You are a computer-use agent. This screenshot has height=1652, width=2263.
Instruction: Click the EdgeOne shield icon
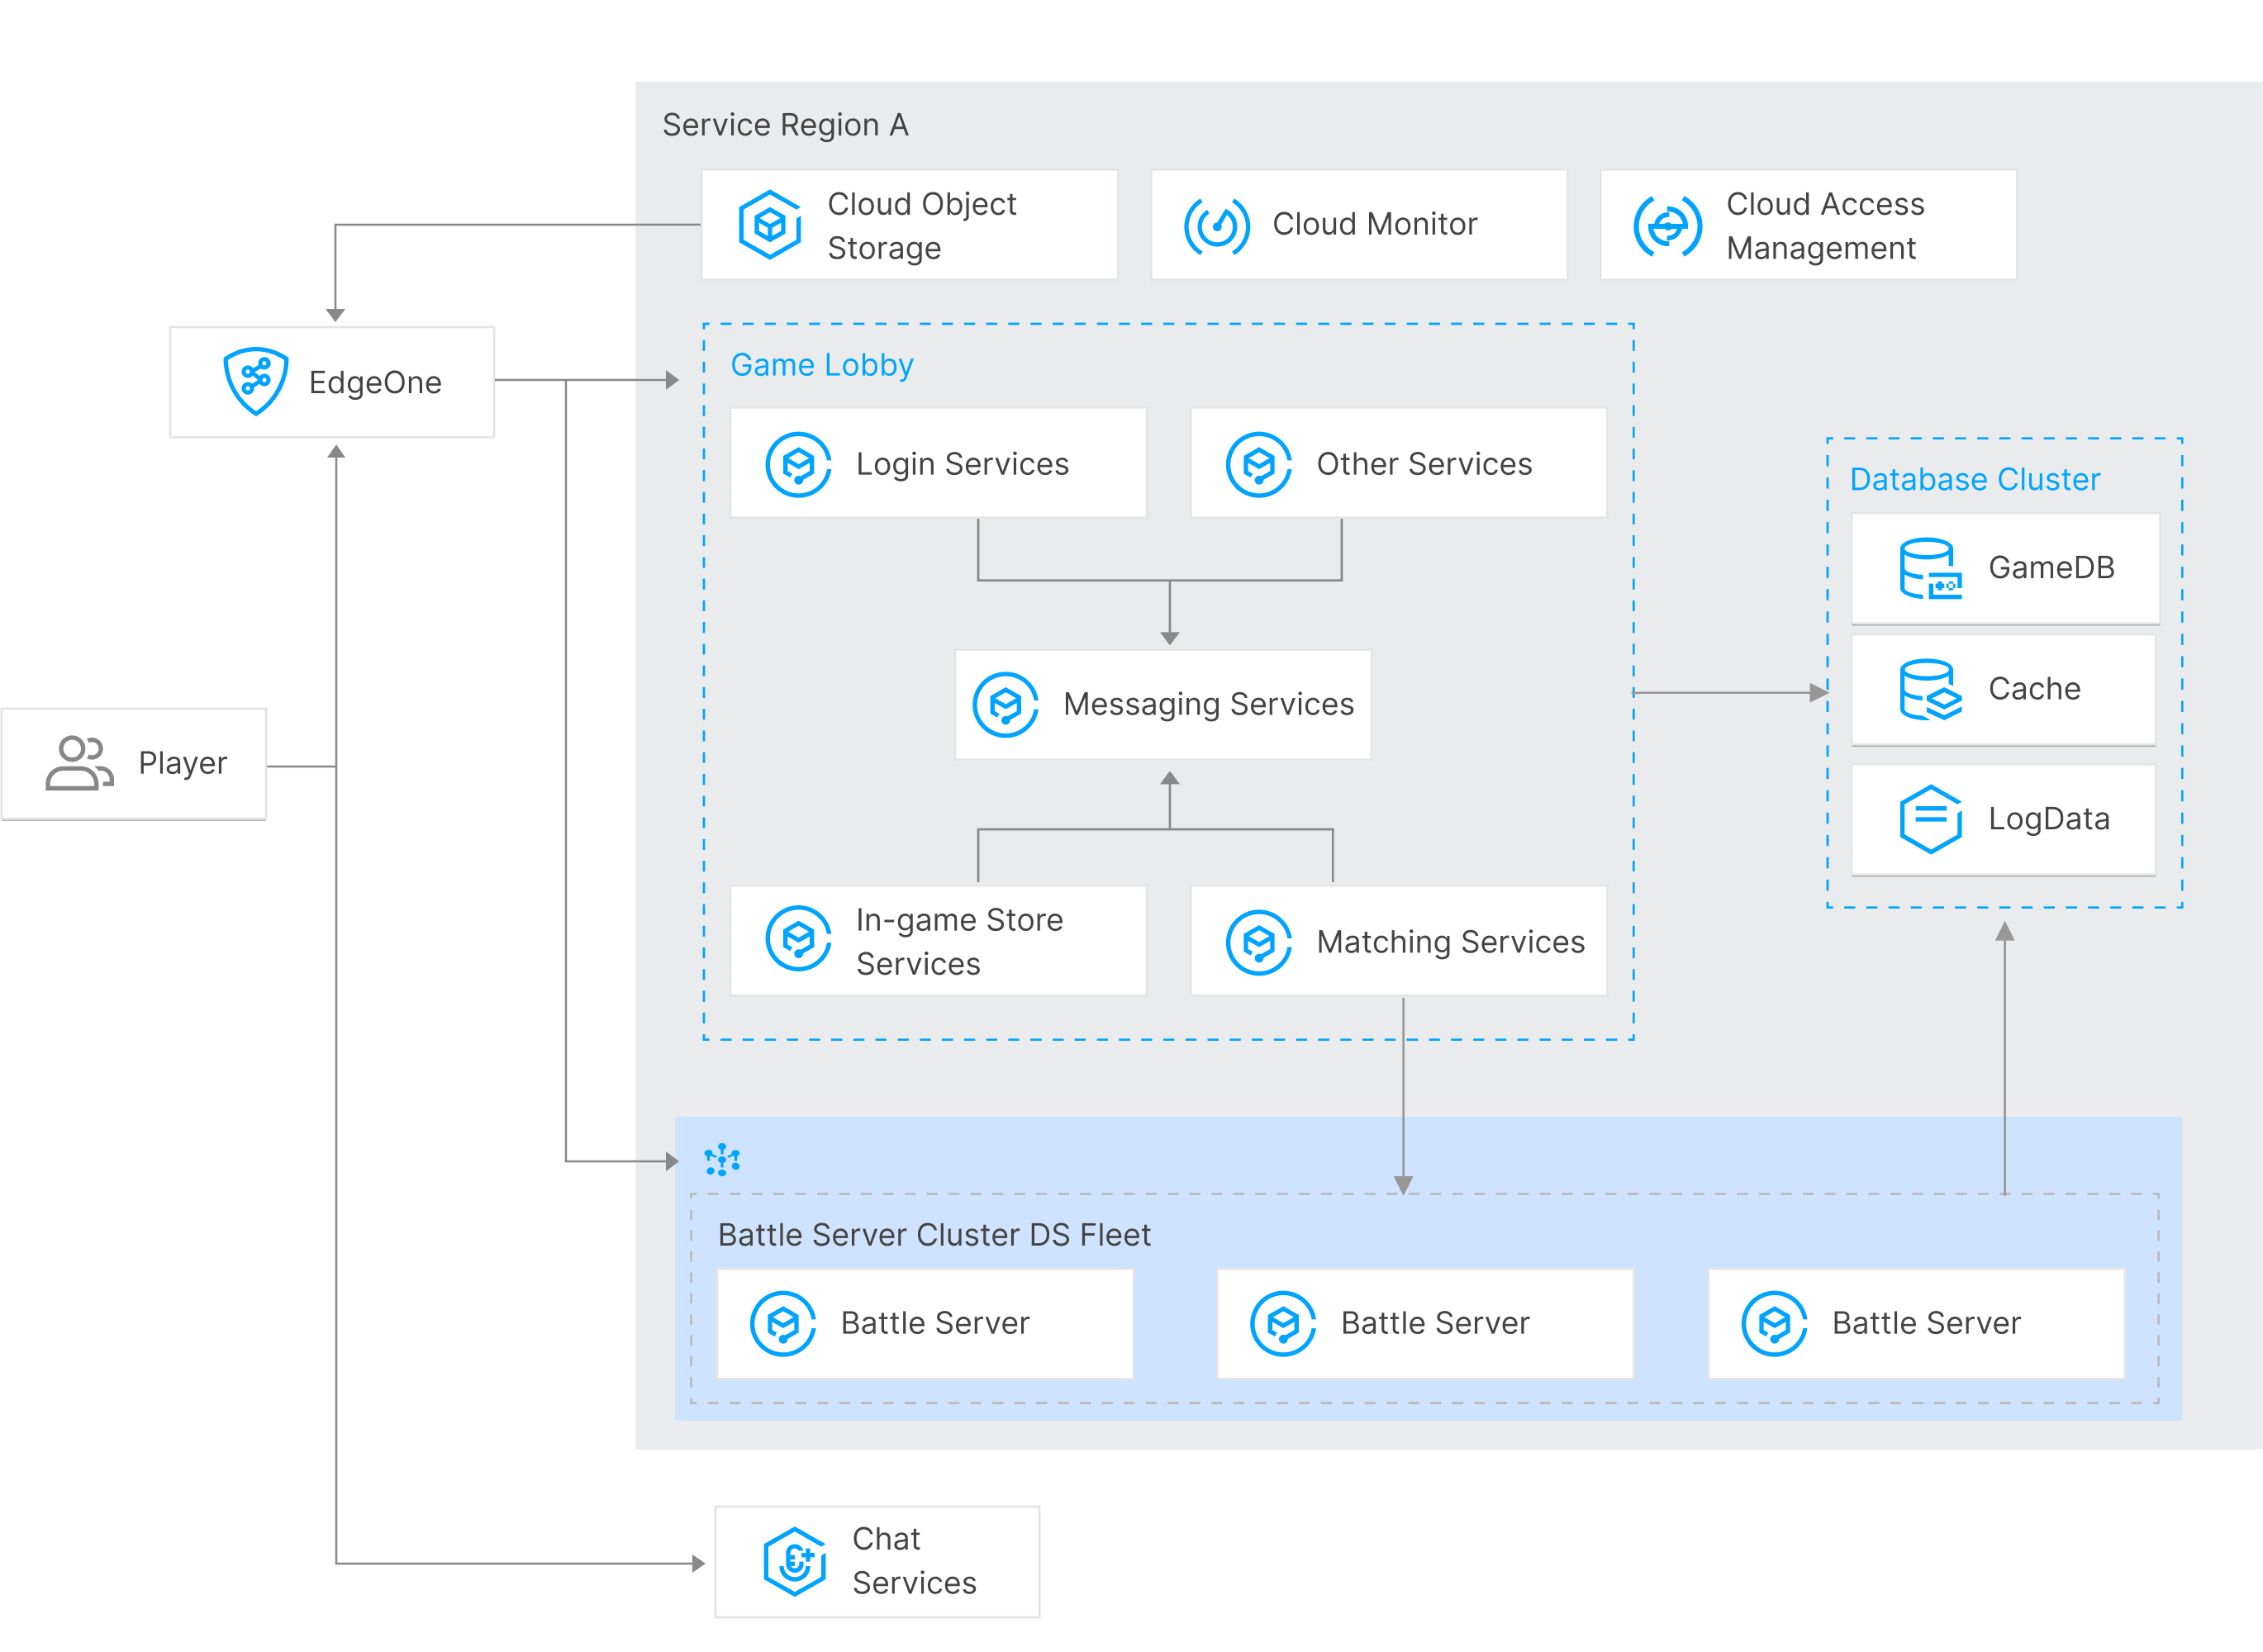pos(255,381)
